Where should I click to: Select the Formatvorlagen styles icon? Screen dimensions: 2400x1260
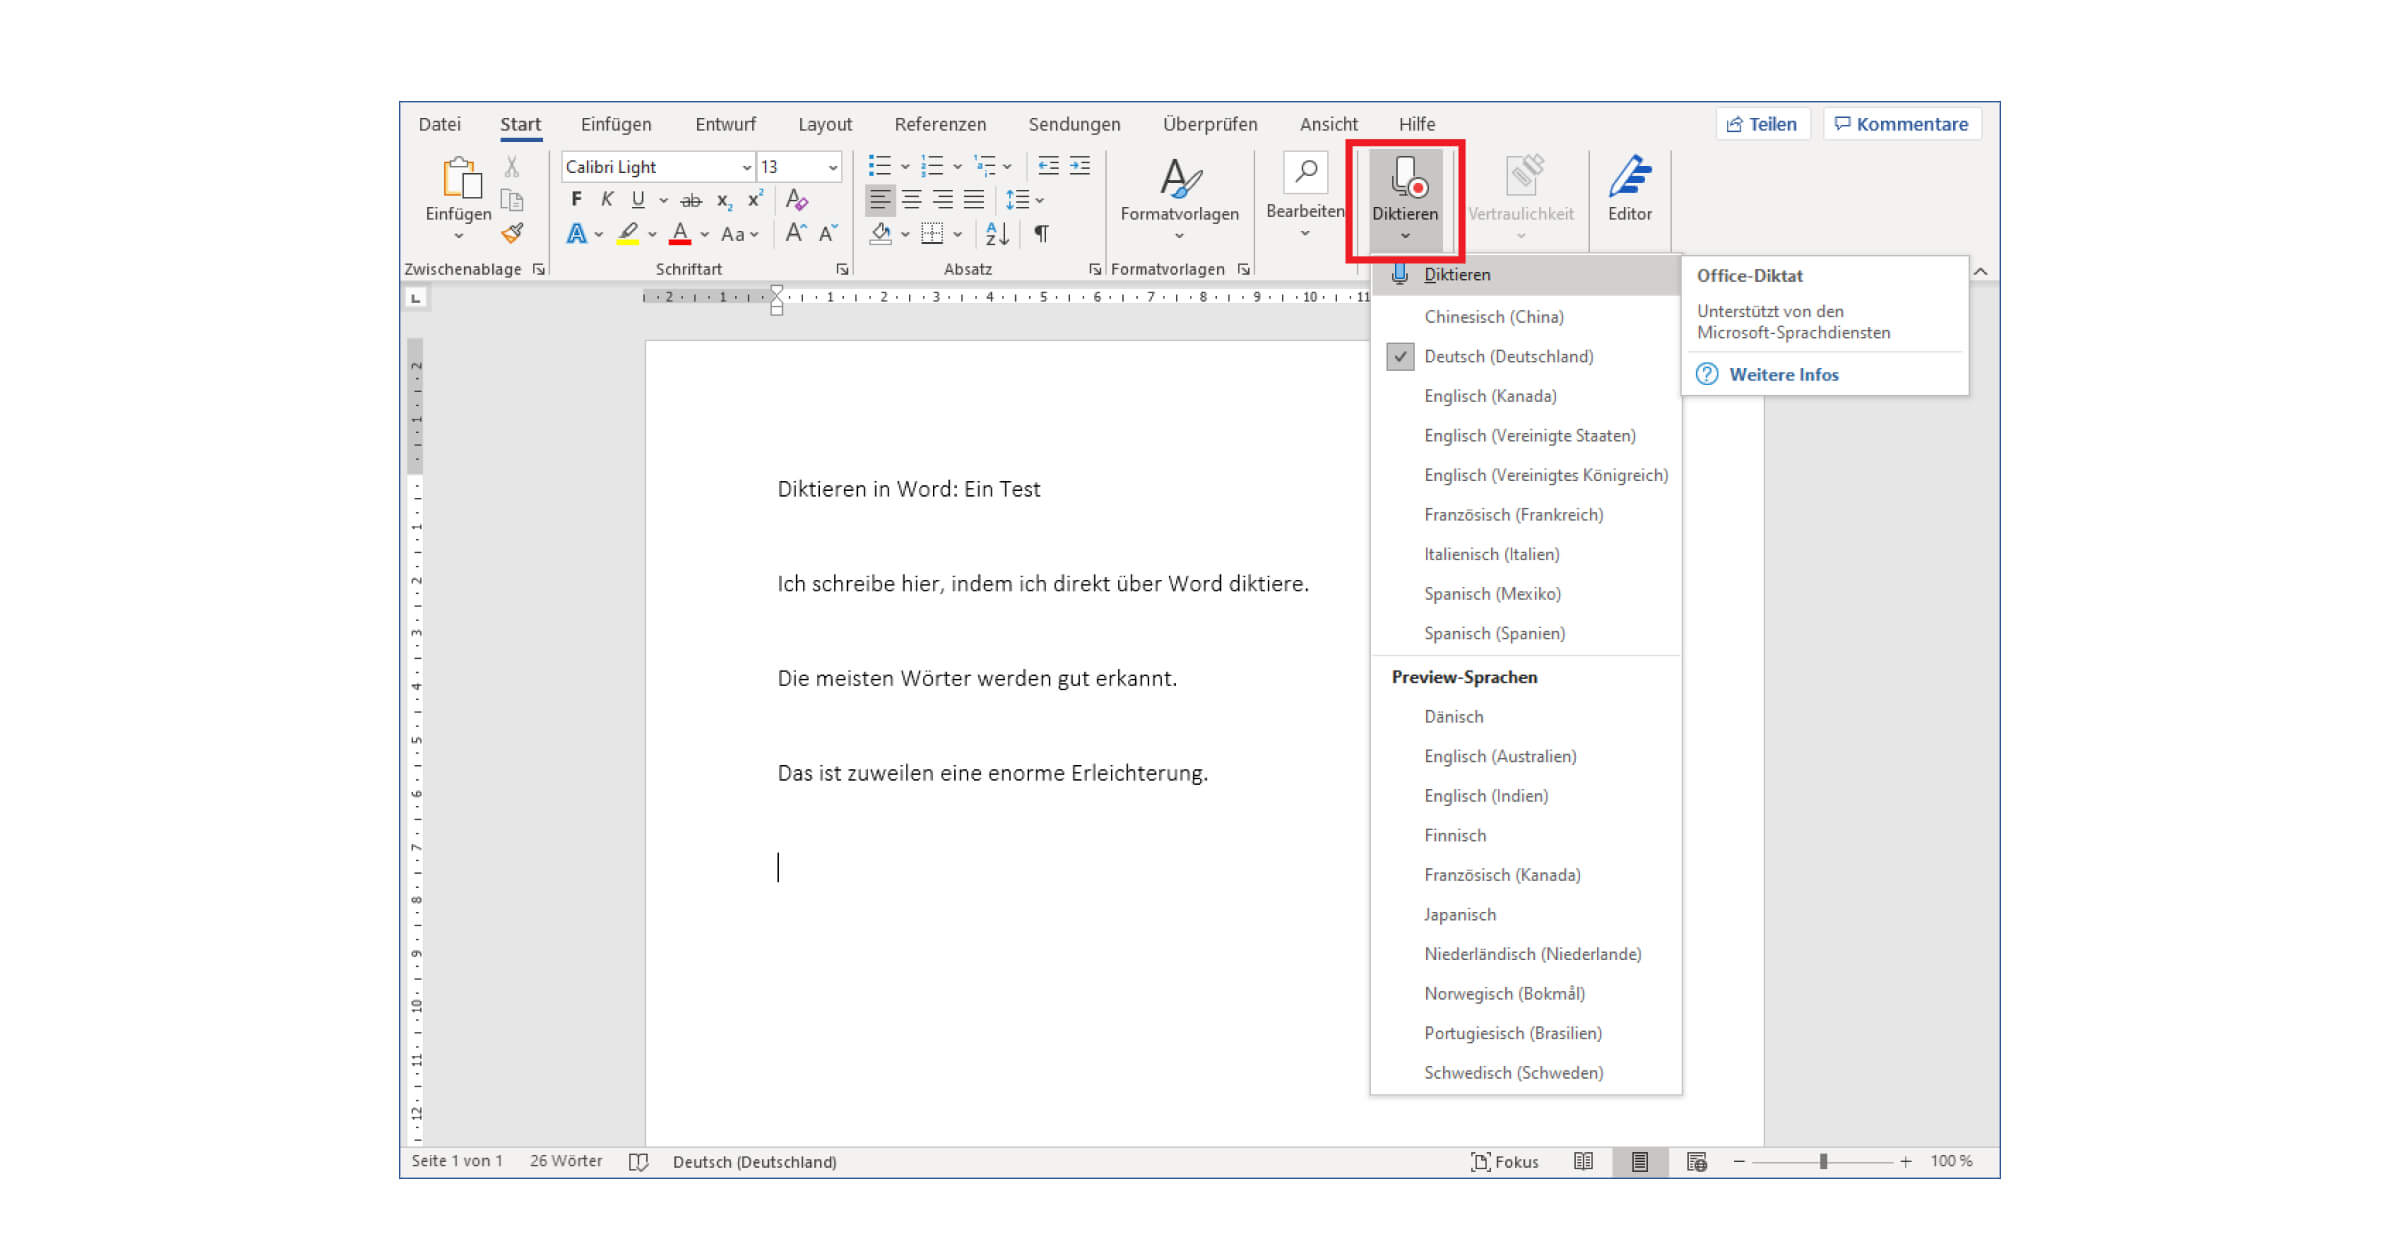point(1180,180)
